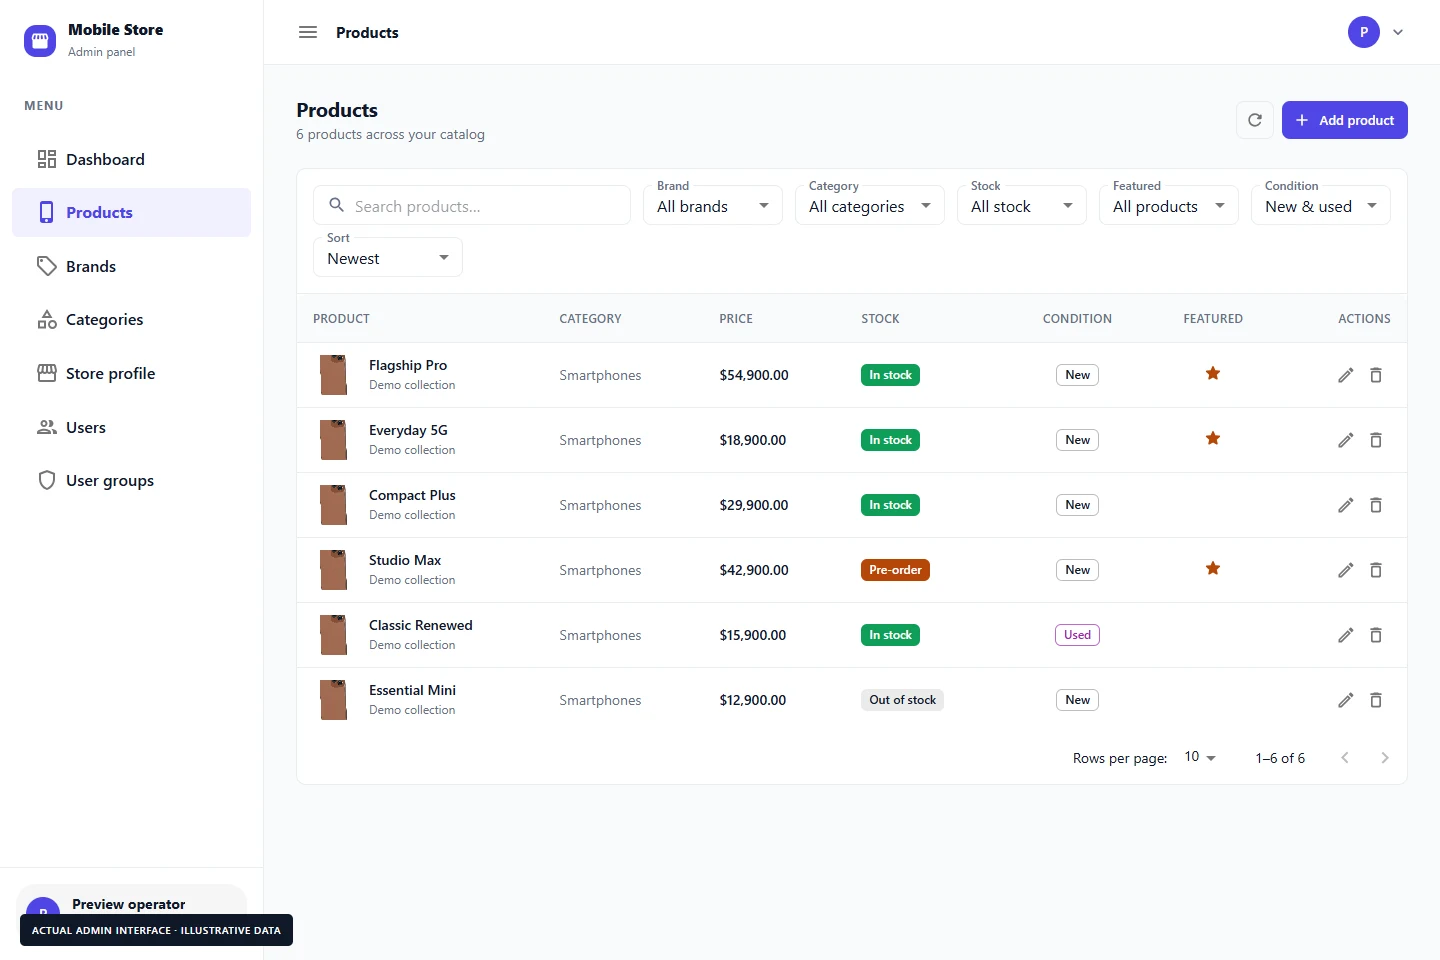Image resolution: width=1440 pixels, height=960 pixels.
Task: Click the Out of stock badge
Action: point(902,700)
